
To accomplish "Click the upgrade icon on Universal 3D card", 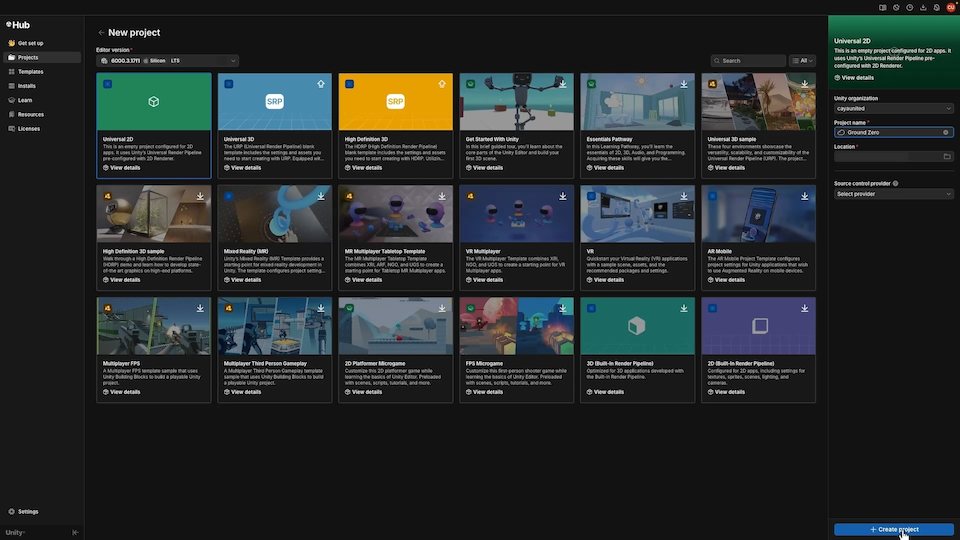I will click(x=321, y=84).
